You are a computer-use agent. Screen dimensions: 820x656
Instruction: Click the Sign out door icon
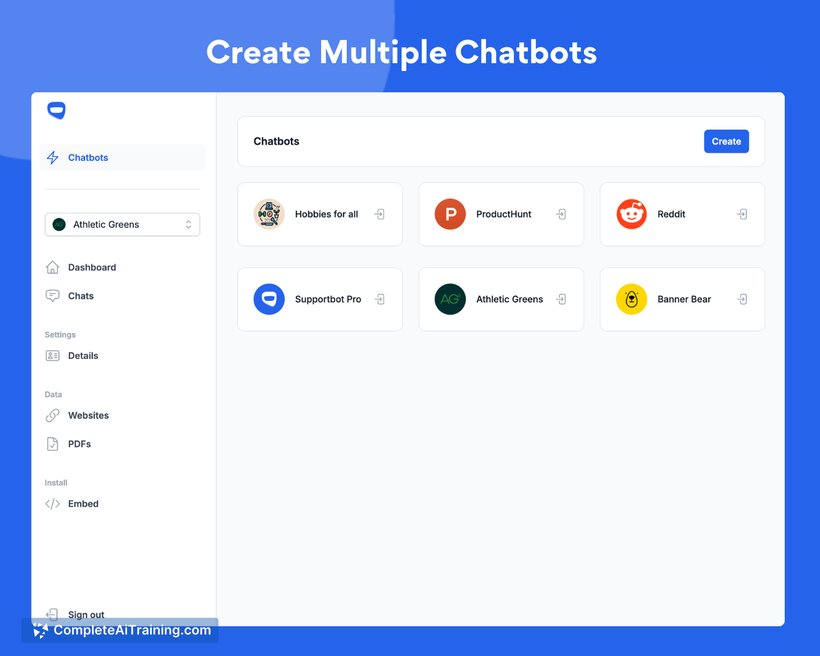pyautogui.click(x=52, y=614)
